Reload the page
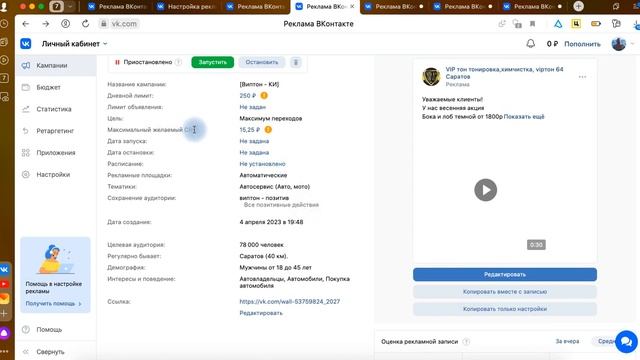This screenshot has width=640, height=360. [85, 24]
